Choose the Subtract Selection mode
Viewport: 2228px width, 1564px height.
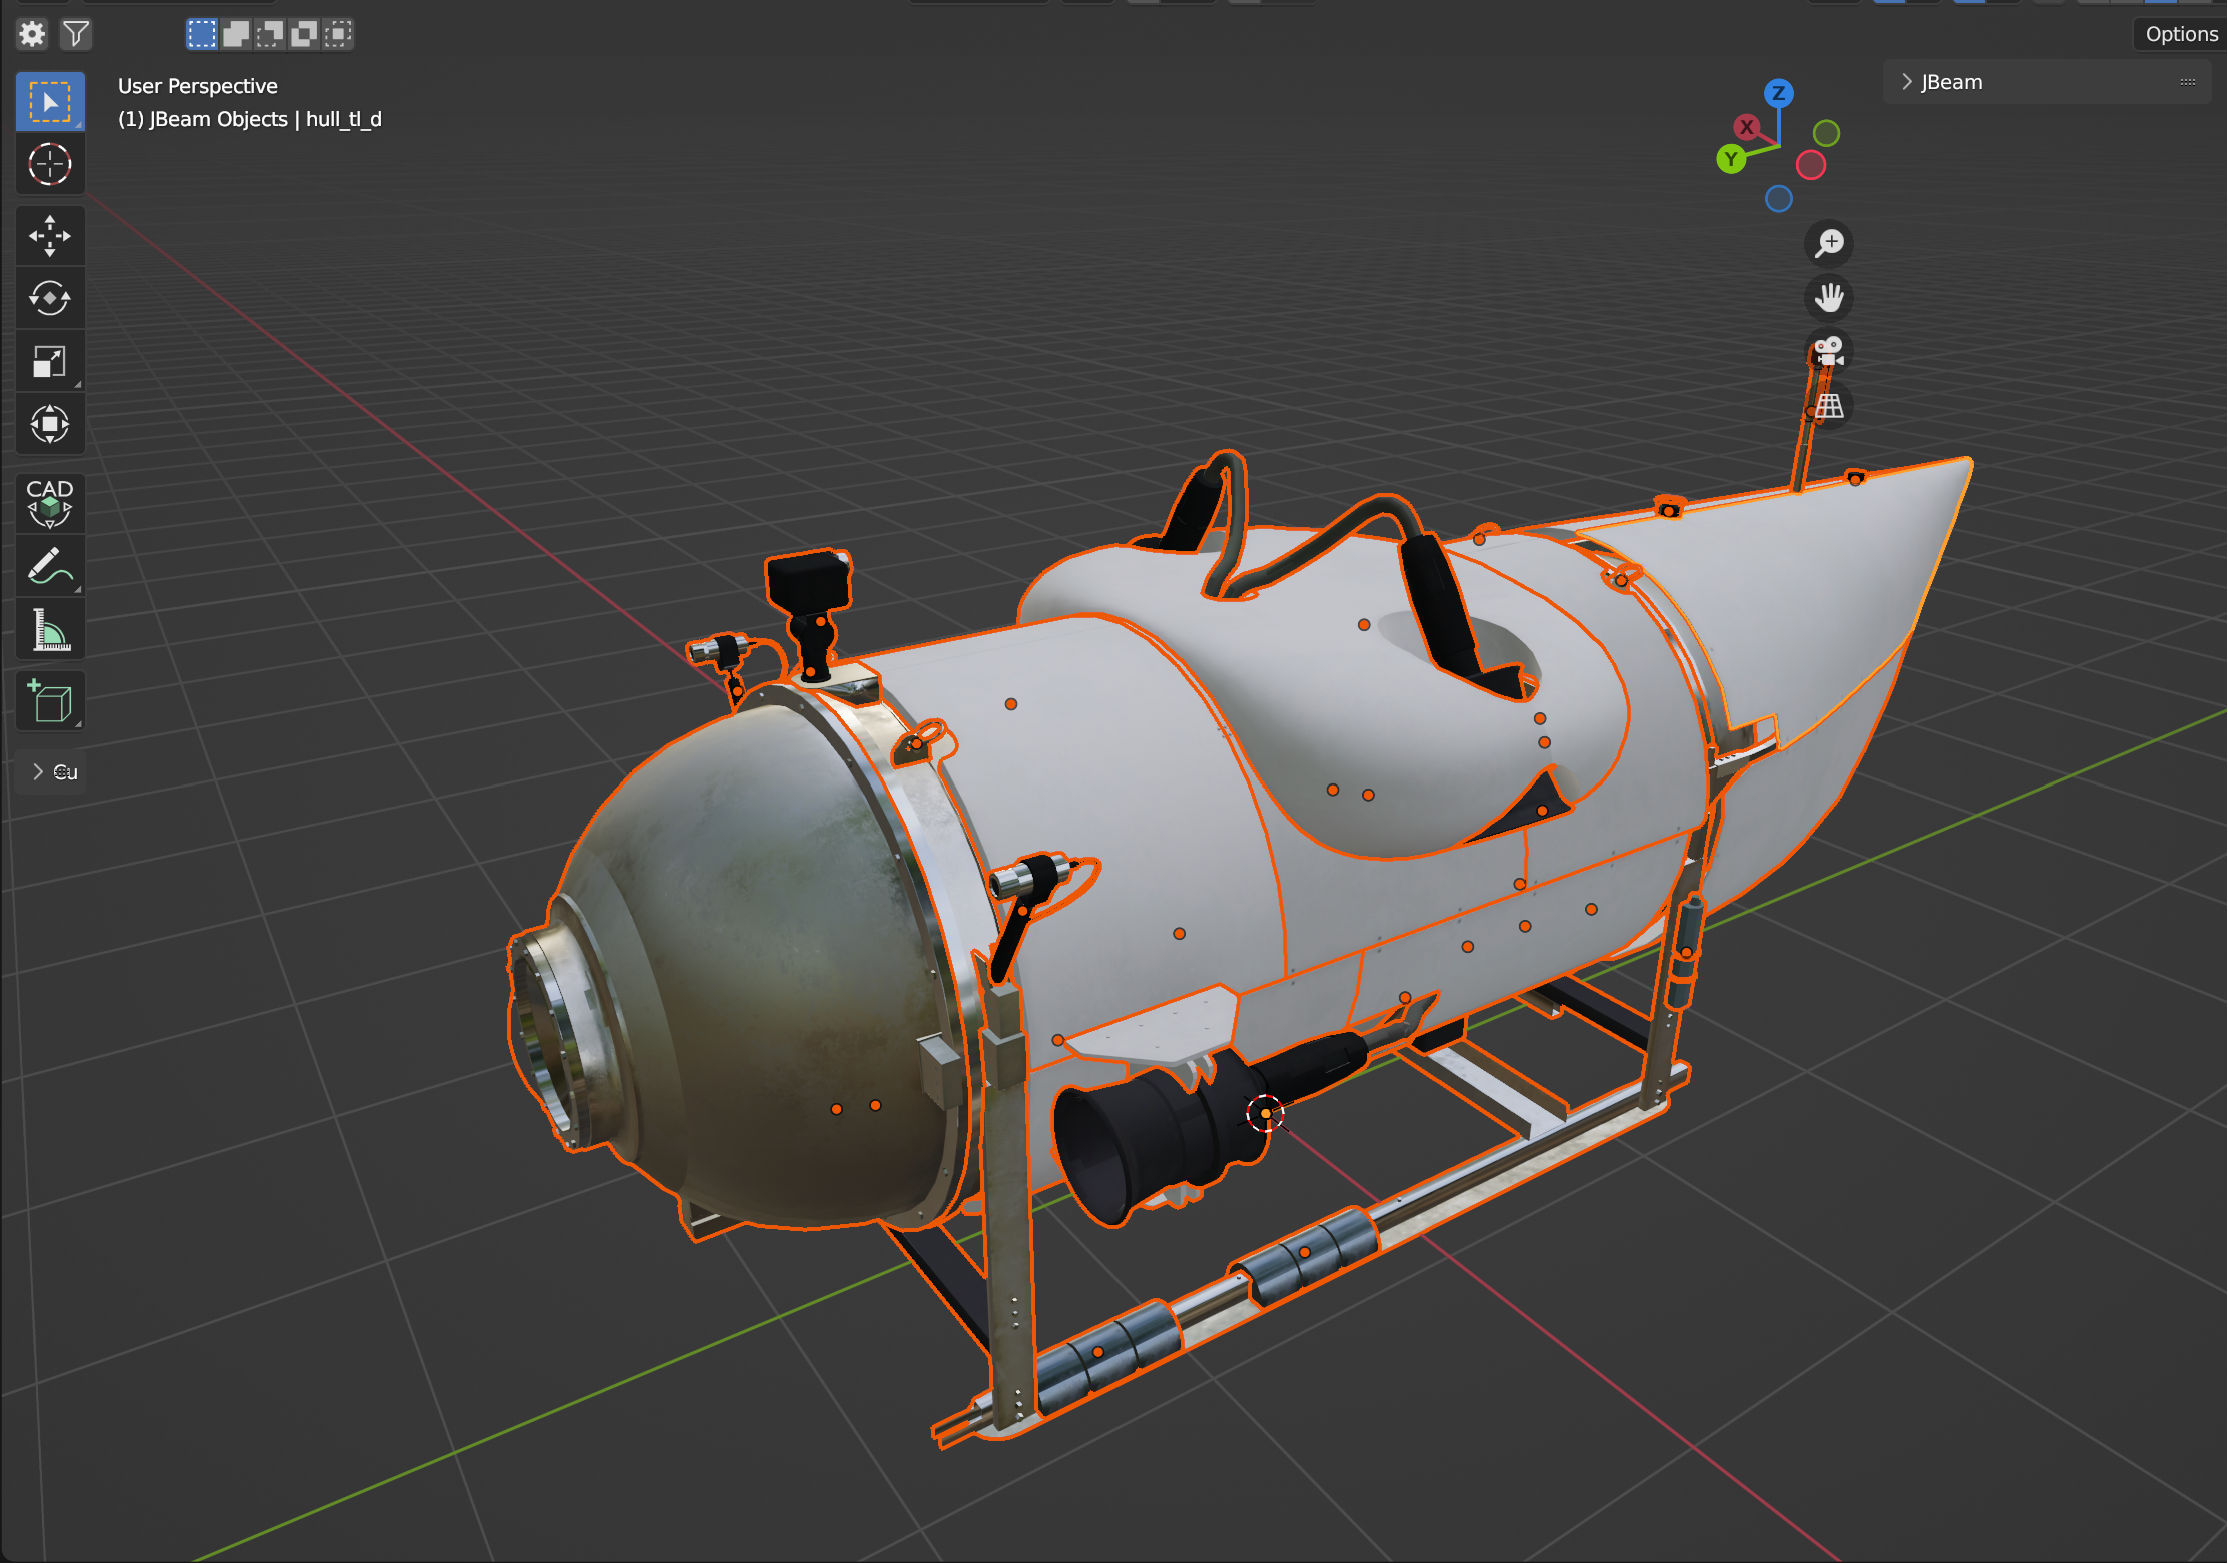click(x=270, y=34)
